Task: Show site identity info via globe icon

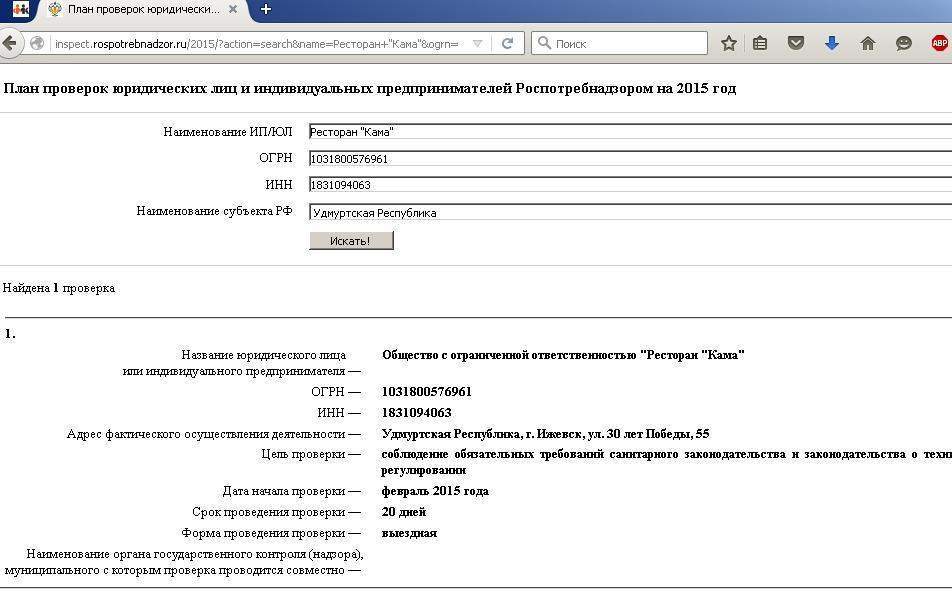Action: pos(38,44)
